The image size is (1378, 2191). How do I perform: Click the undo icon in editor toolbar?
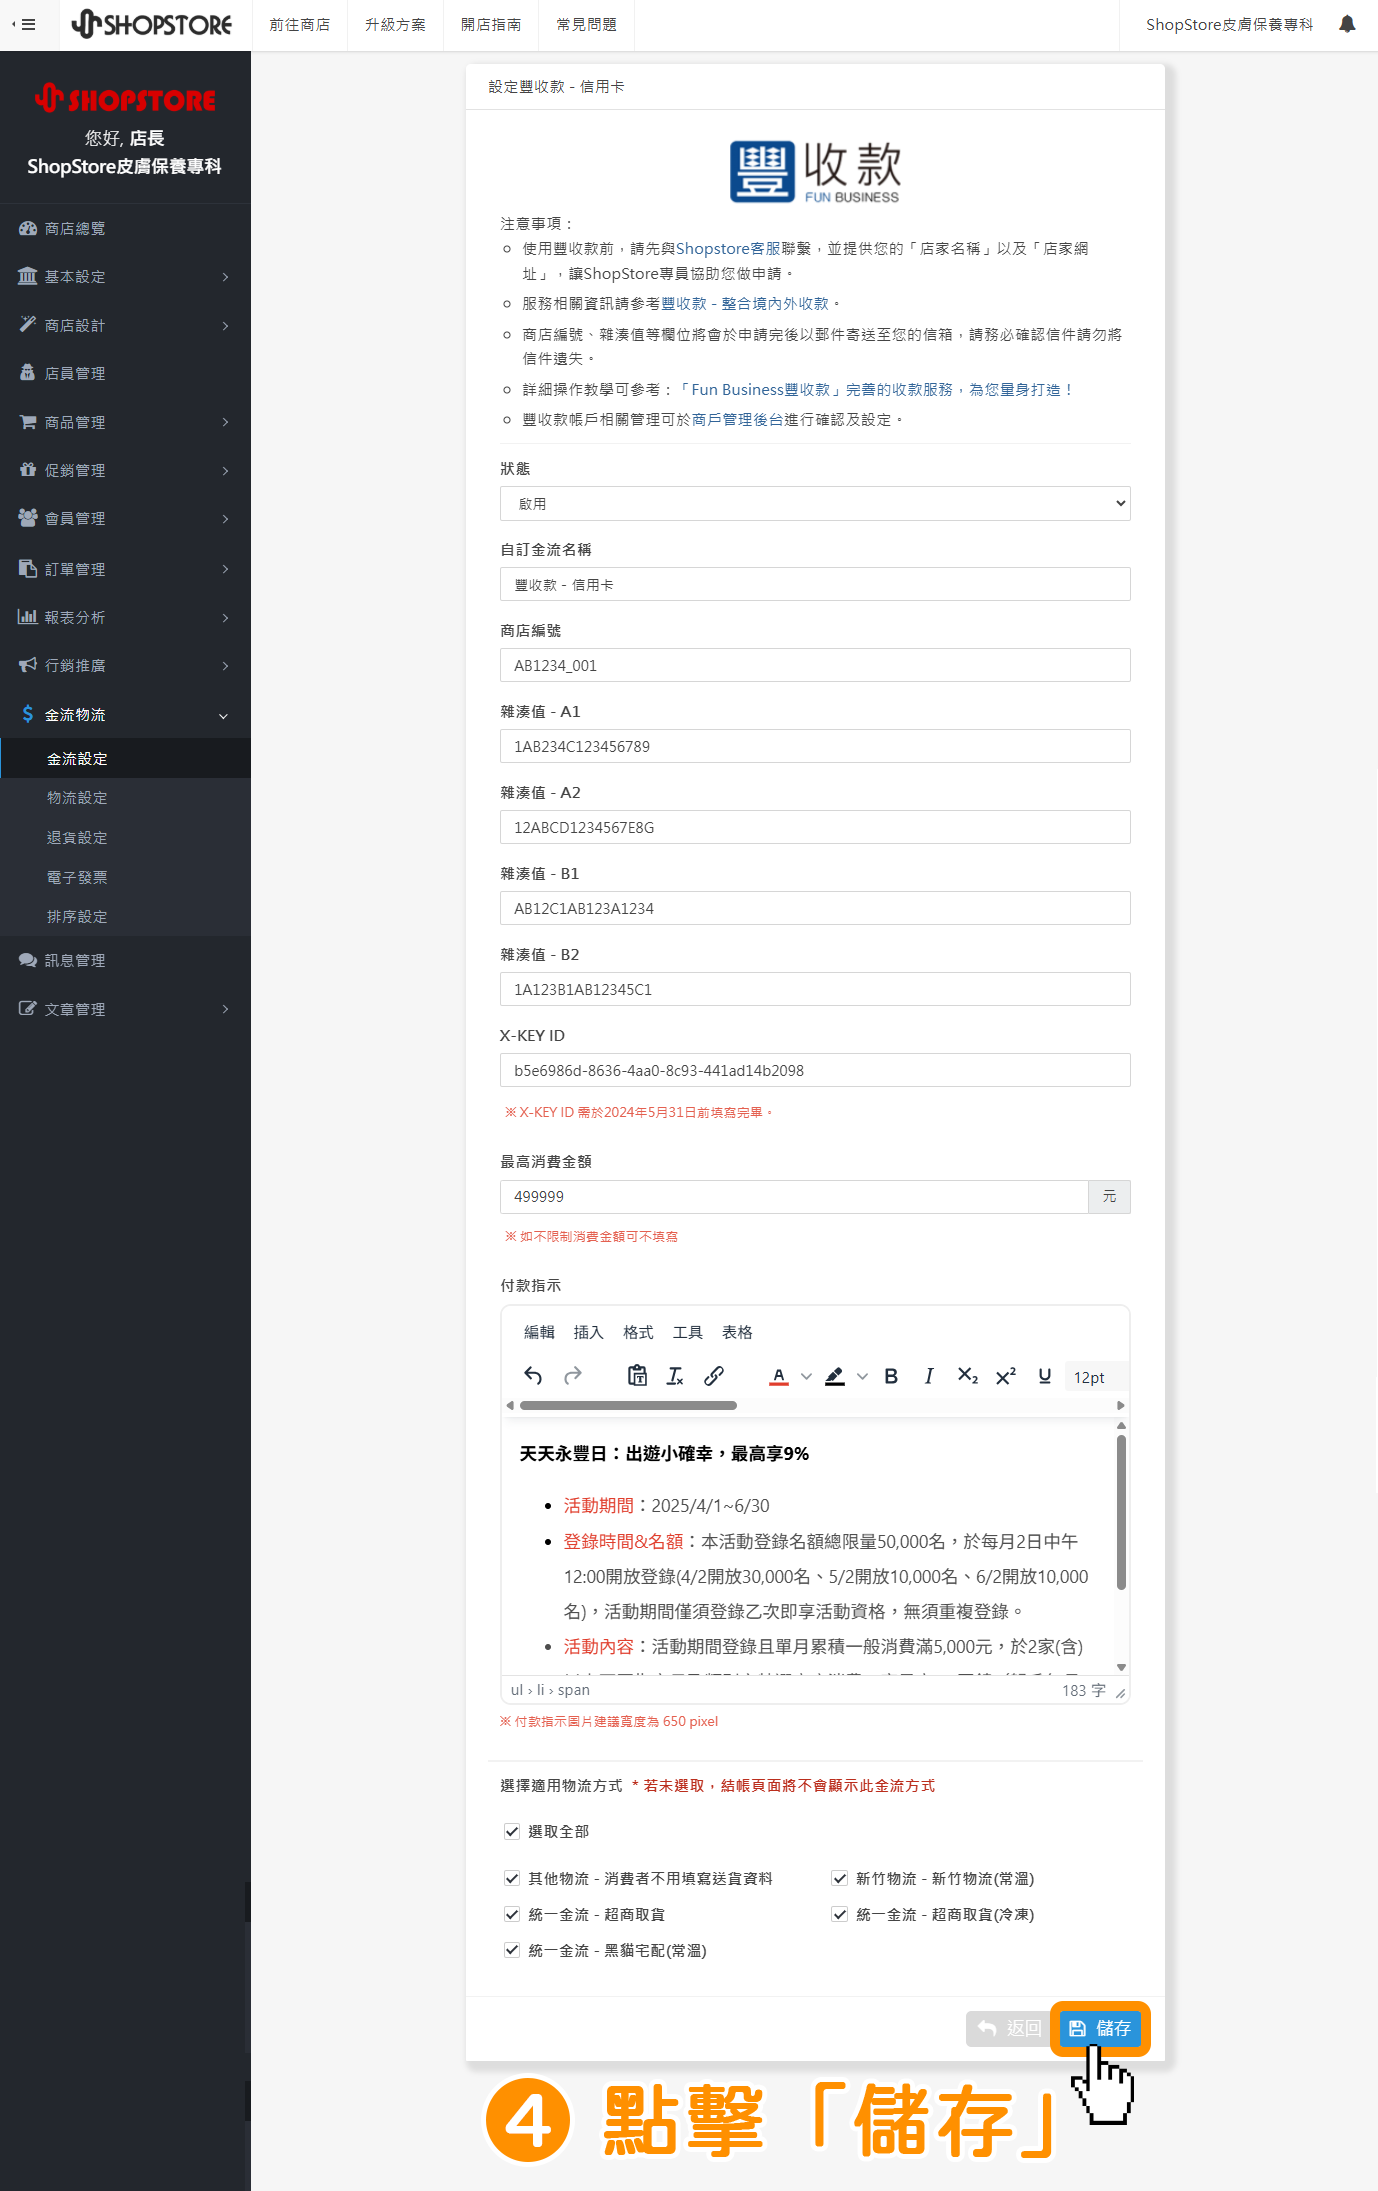point(533,1376)
